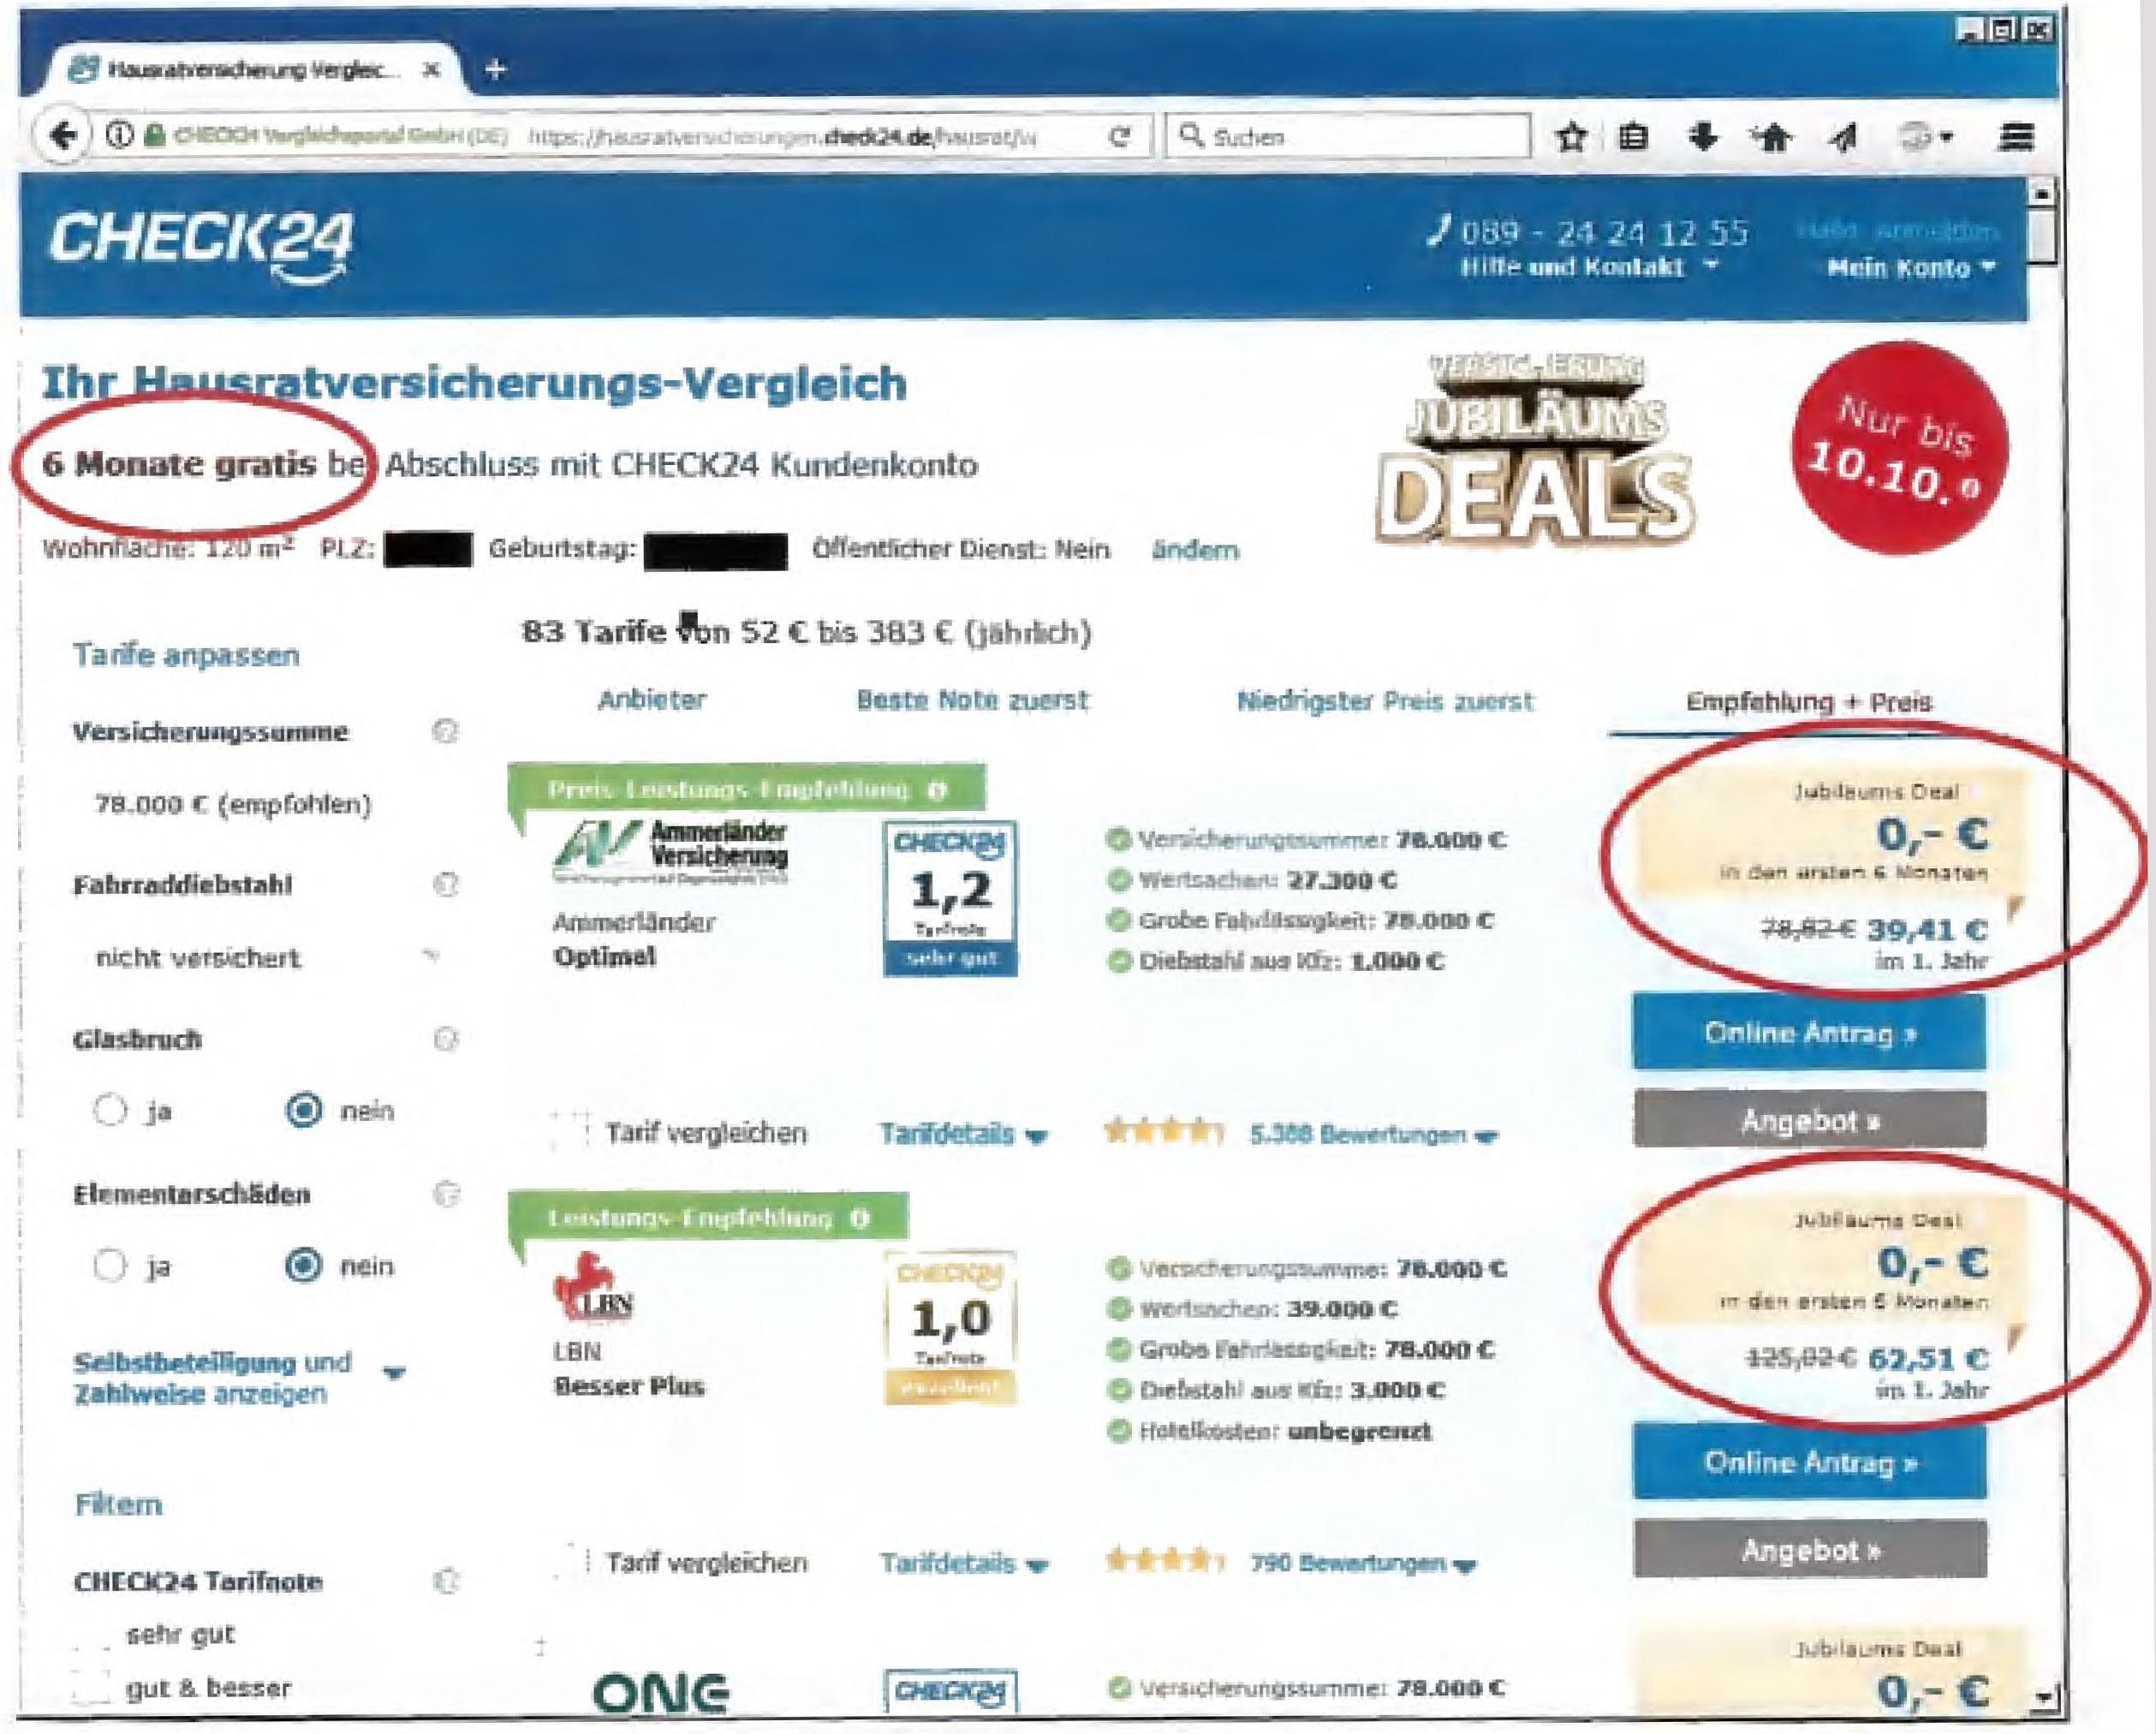Click the ändern link
This screenshot has height=1734, width=2156.
[x=1195, y=550]
